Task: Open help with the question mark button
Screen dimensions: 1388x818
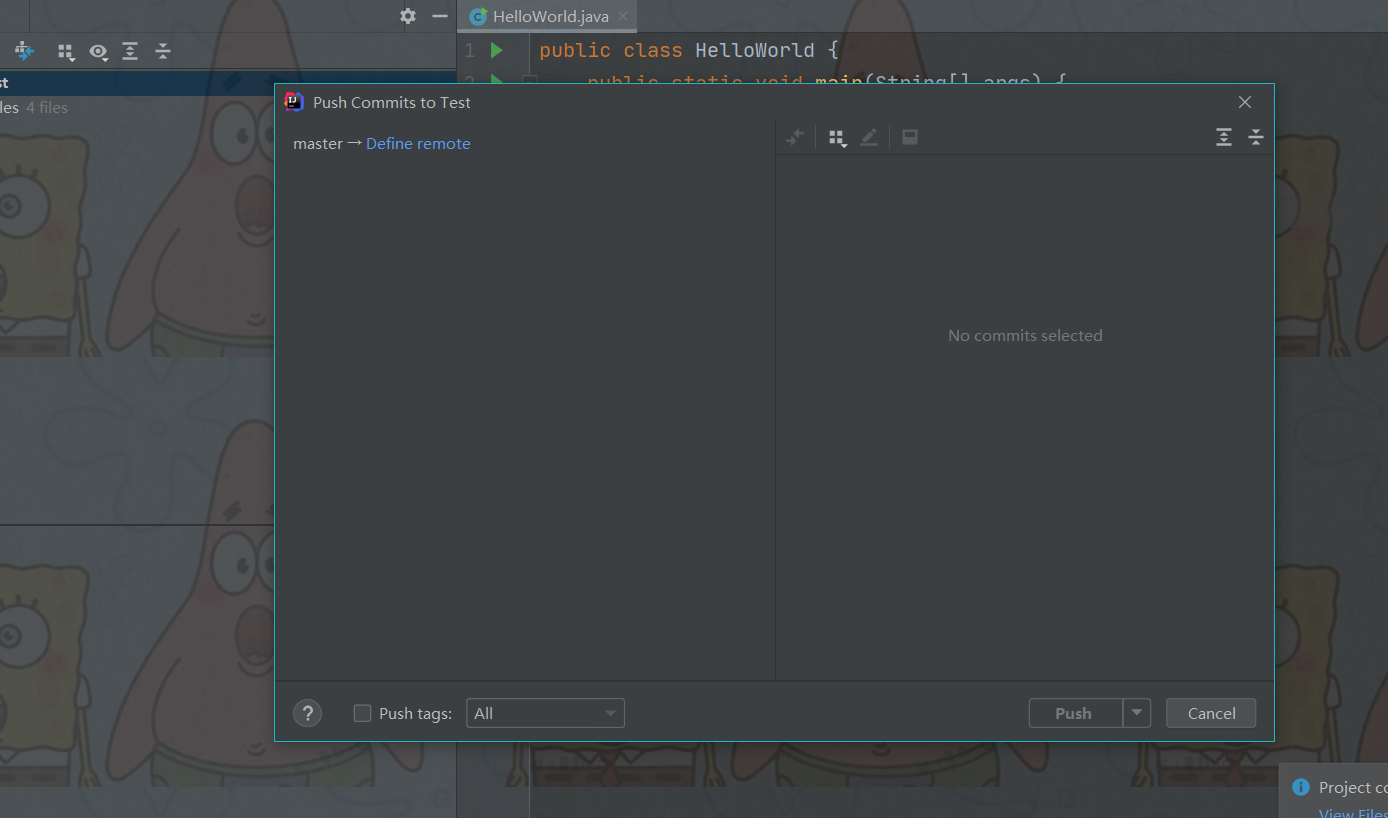Action: [307, 713]
